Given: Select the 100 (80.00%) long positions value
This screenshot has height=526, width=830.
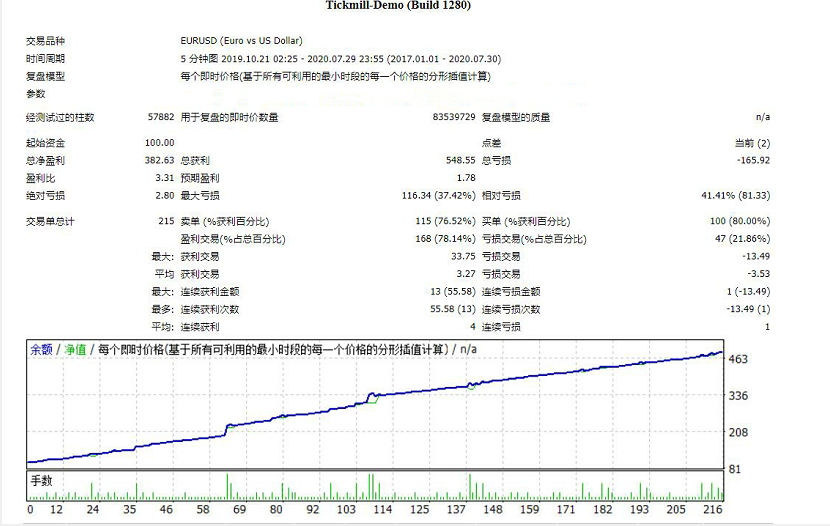Looking at the screenshot, I should (740, 221).
